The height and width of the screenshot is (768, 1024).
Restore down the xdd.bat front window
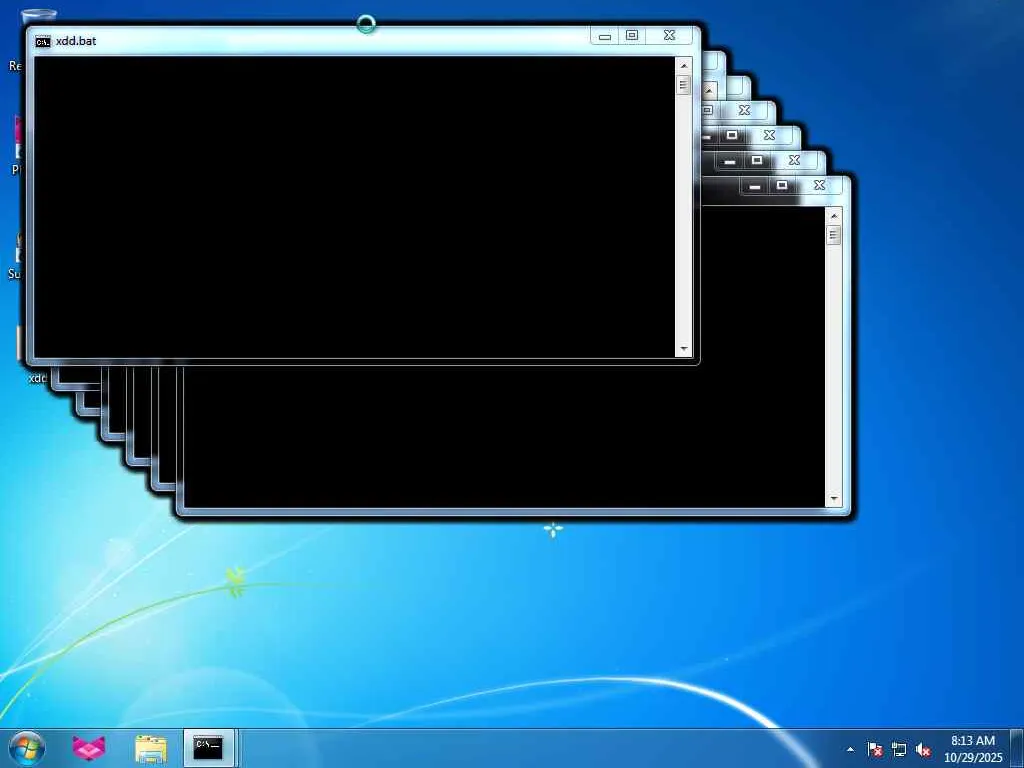632,36
